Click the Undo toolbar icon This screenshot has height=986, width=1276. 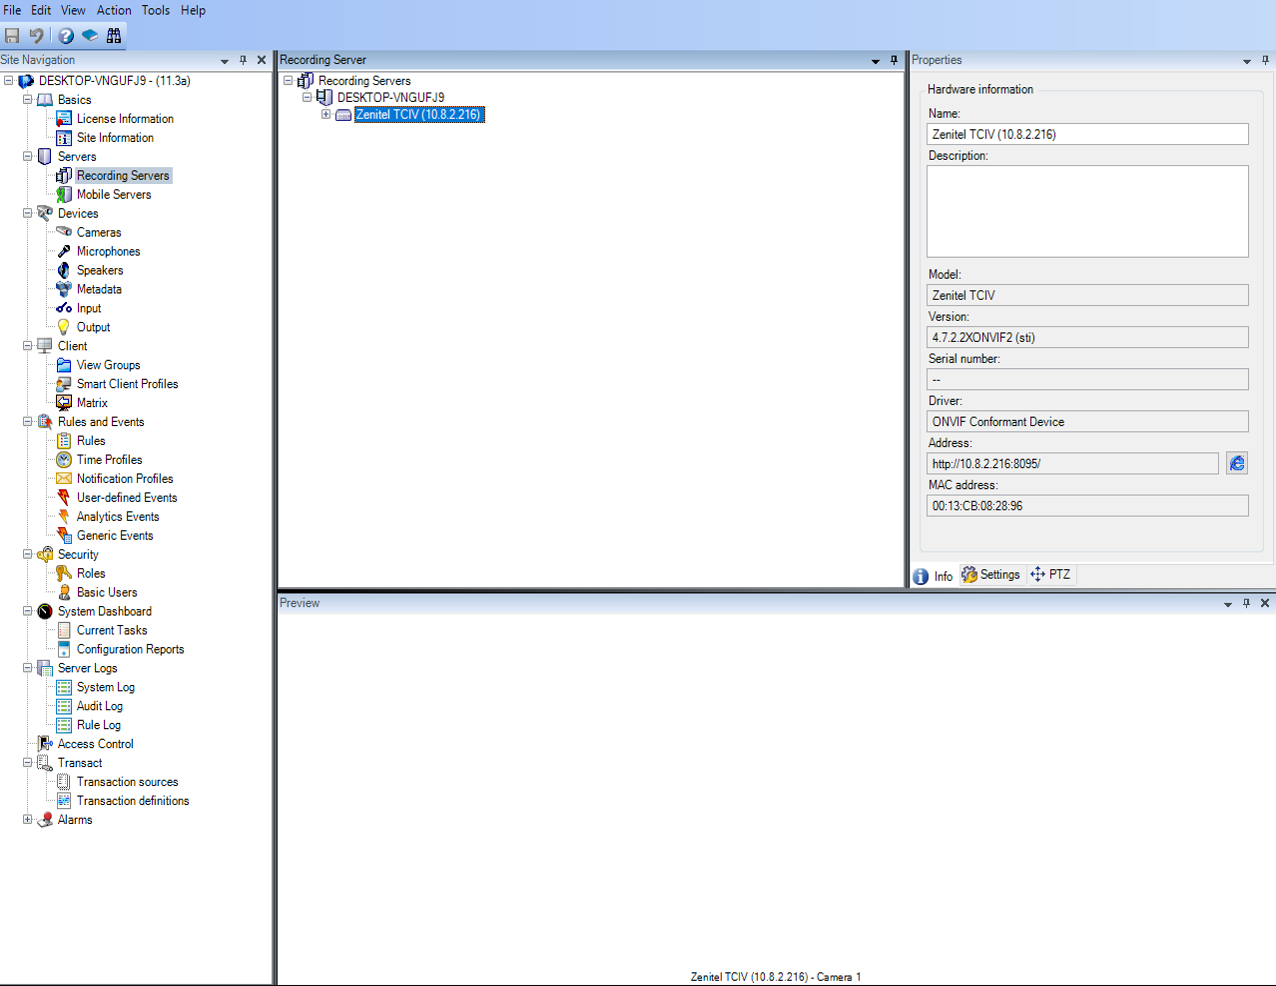37,35
